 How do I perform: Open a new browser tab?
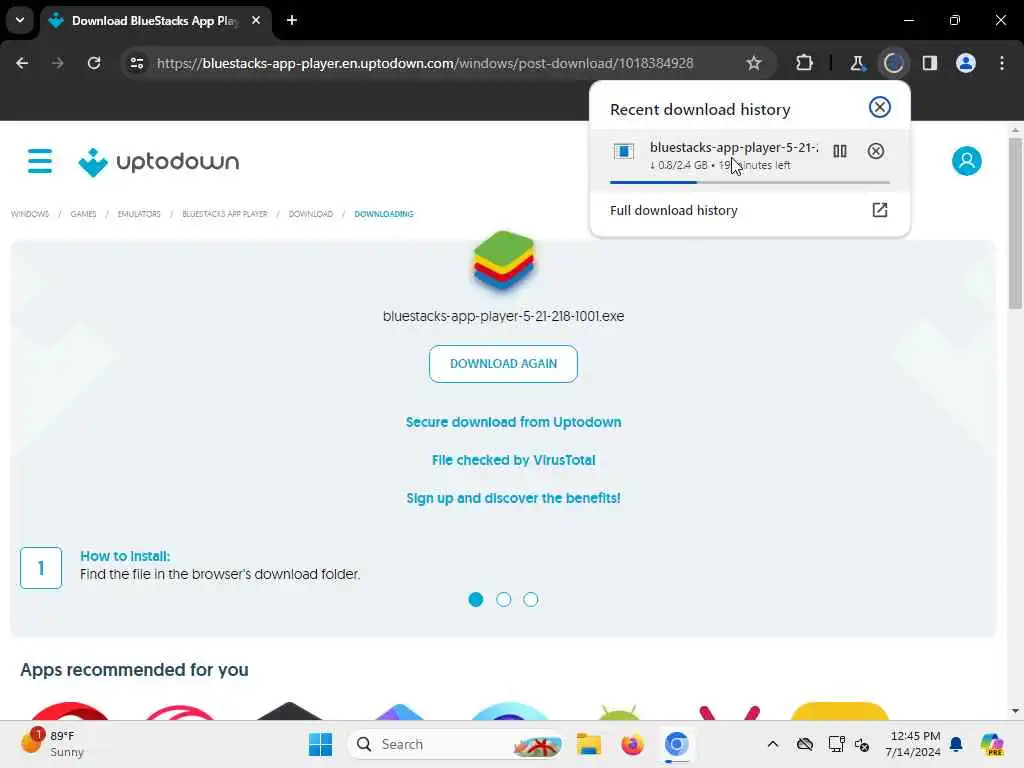click(x=292, y=20)
